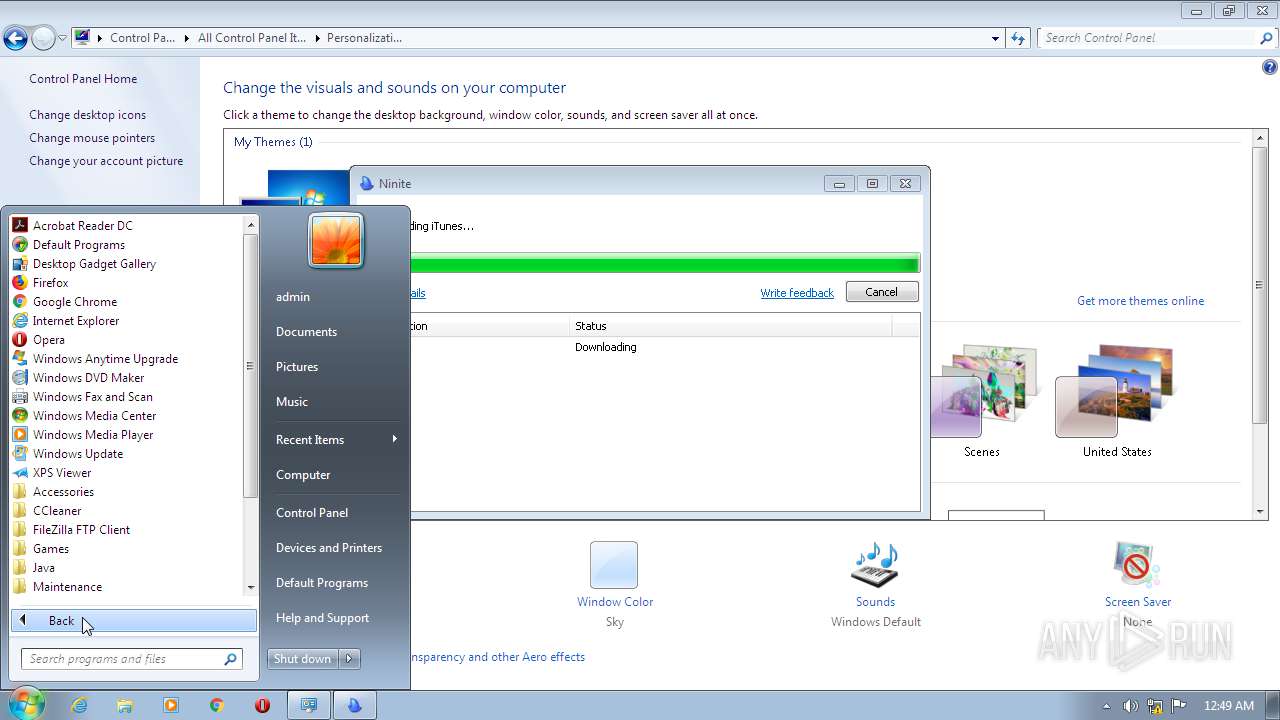Open Internet Explorer on the taskbar
Viewport: 1280px width, 720px height.
tap(79, 705)
